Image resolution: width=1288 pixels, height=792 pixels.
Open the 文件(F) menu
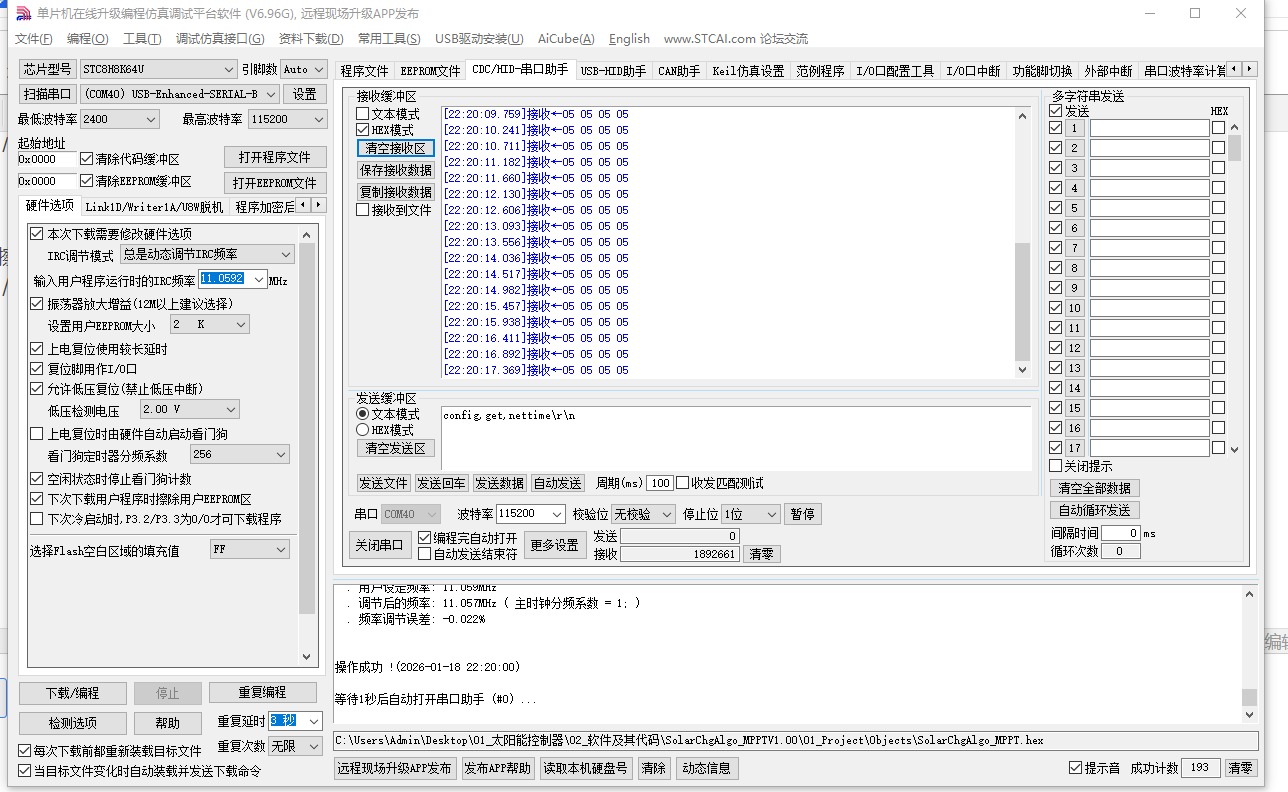34,39
